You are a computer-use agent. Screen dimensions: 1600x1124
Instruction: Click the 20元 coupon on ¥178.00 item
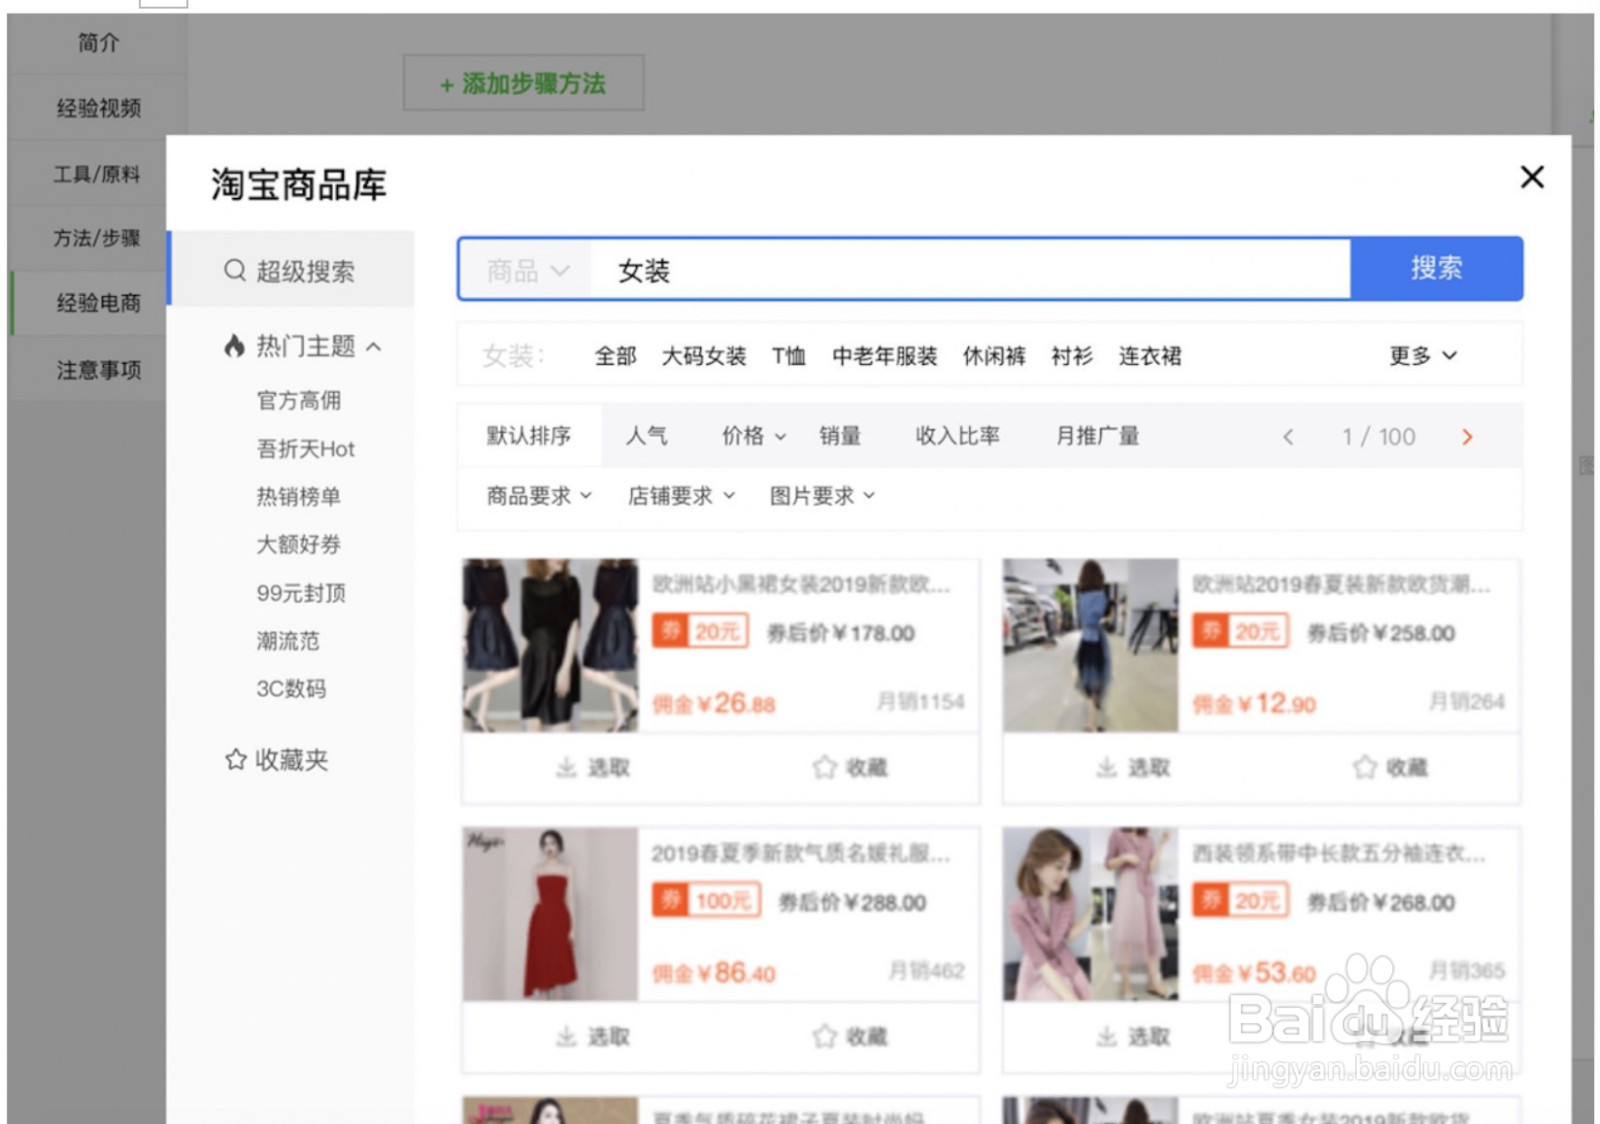pyautogui.click(x=700, y=632)
